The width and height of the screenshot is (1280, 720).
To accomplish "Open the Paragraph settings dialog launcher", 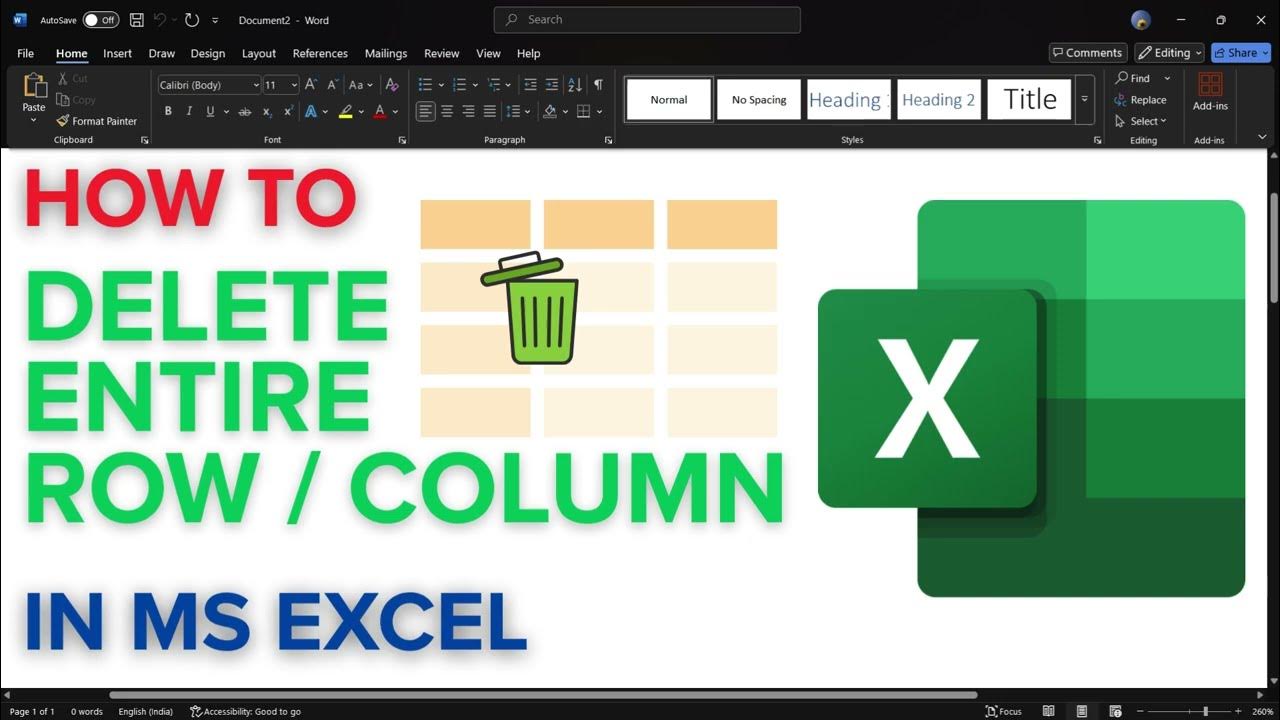I will pos(608,140).
